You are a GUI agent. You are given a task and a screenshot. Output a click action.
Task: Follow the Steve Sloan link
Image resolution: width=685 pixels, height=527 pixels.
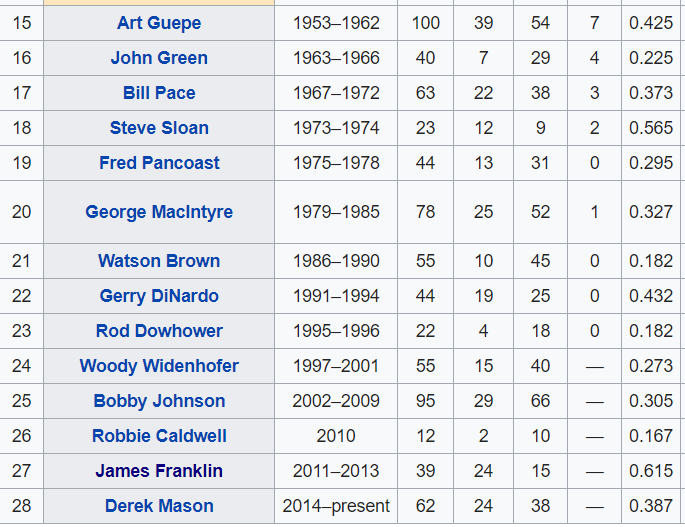point(159,128)
